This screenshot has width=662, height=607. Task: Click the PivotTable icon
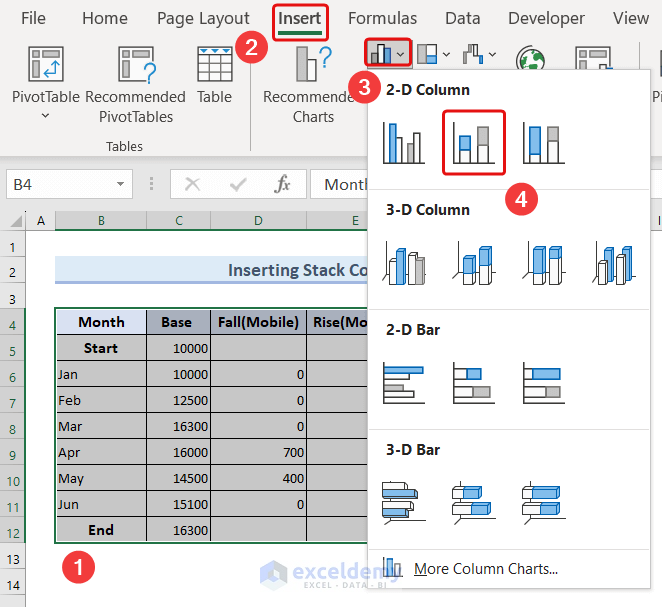(46, 64)
